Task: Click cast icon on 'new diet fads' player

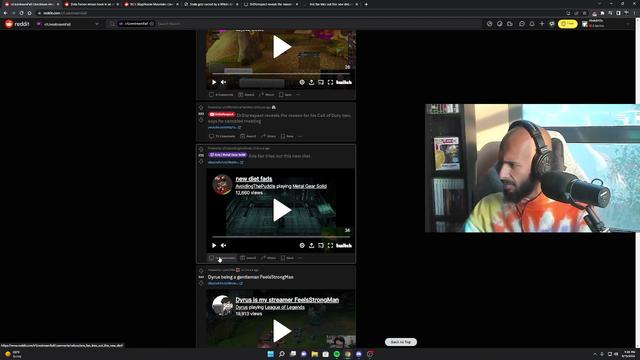Action: [x=321, y=245]
